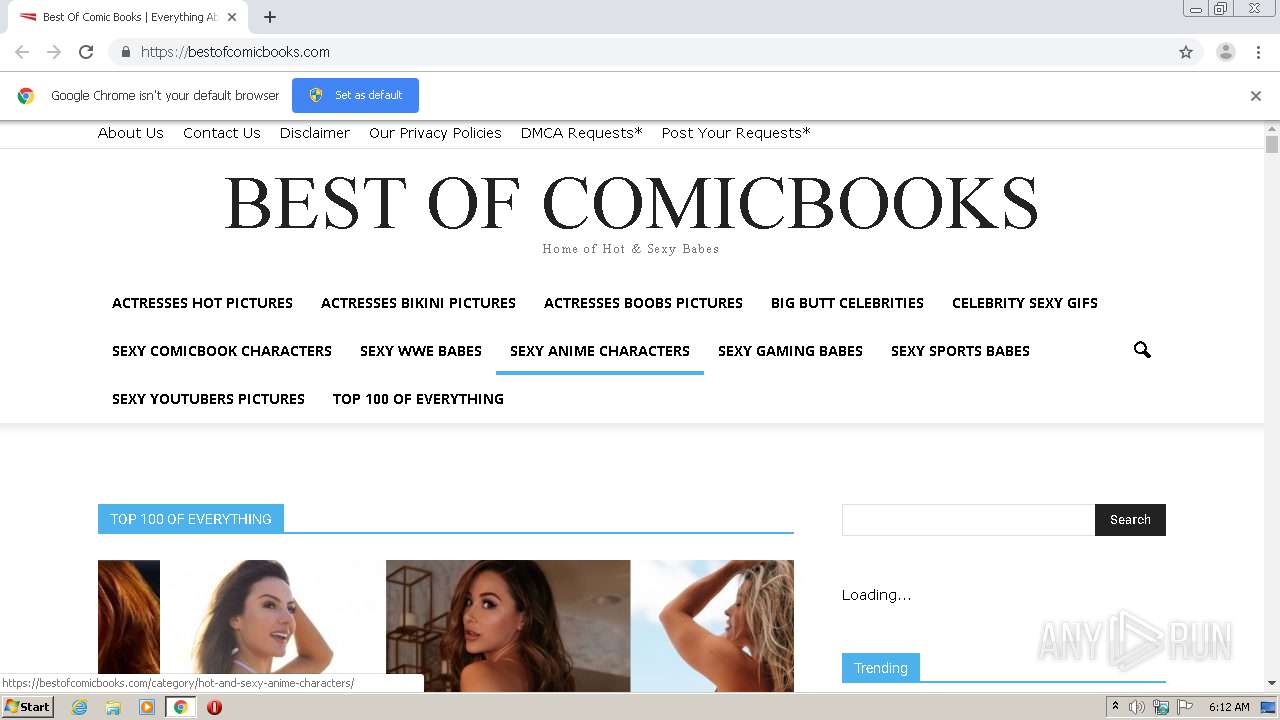Screen dimensions: 1280x720
Task: Open Internet Explorer from the taskbar
Action: click(x=80, y=707)
